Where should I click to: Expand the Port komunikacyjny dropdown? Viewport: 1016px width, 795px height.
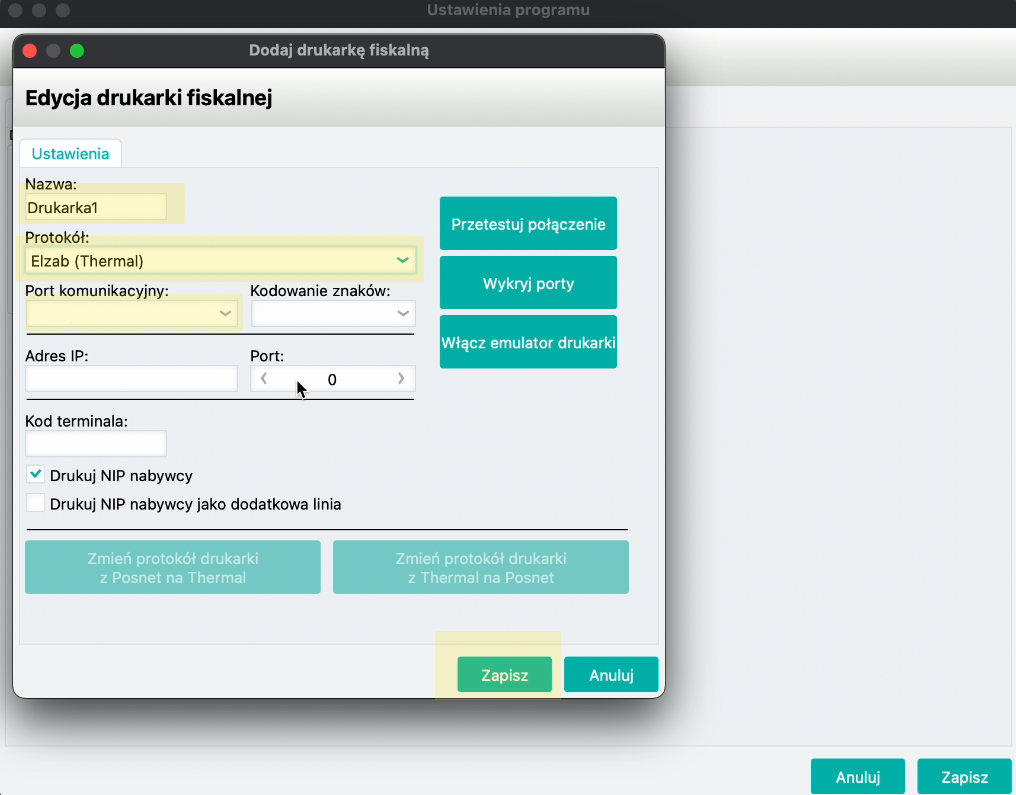132,314
